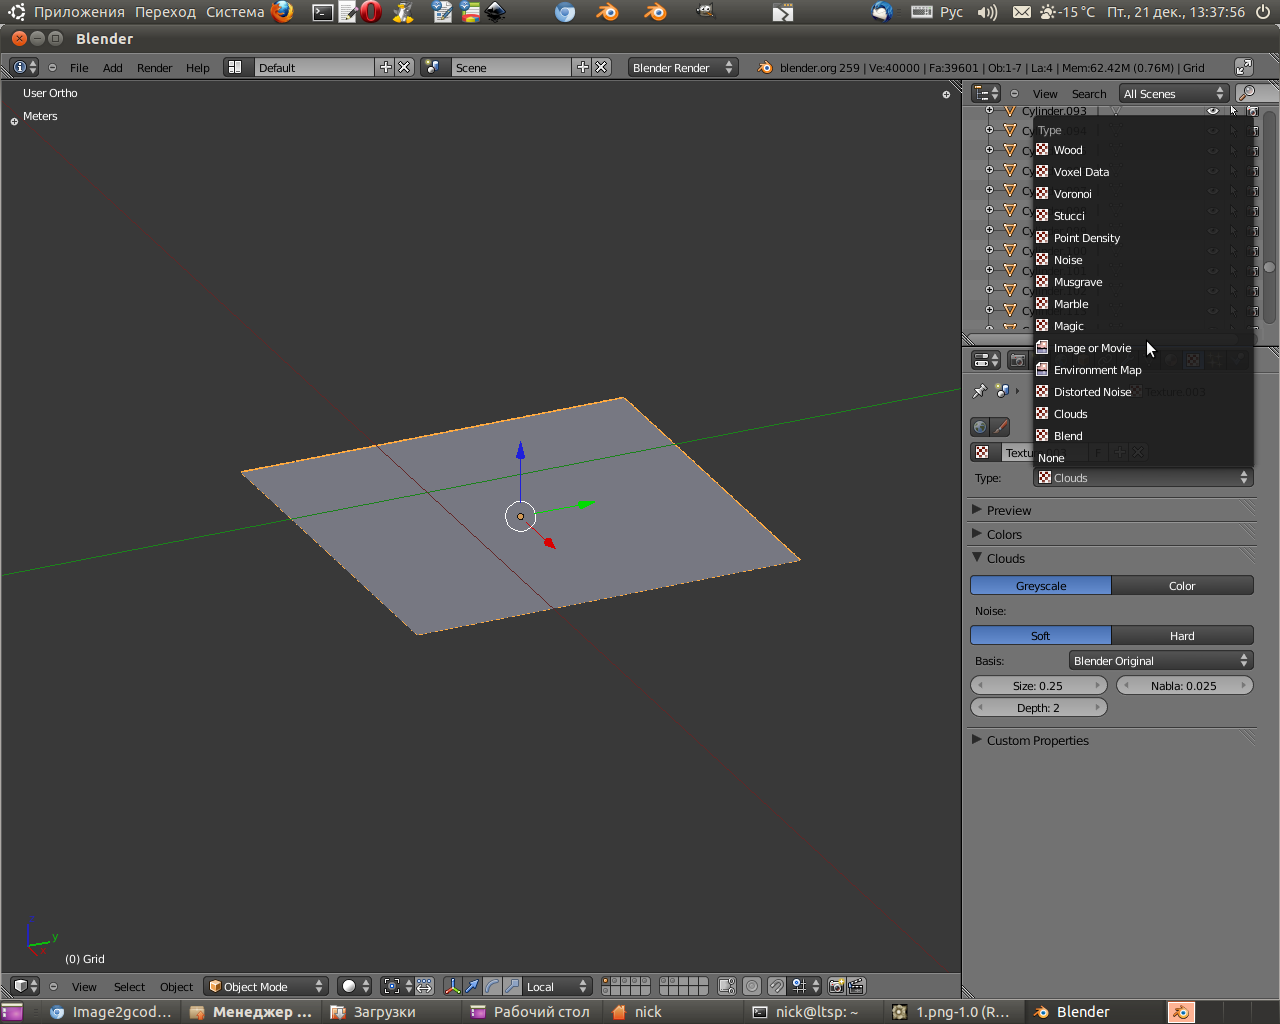This screenshot has height=1024, width=1280.
Task: Choose Environment Map in type list
Action: tap(1143, 370)
